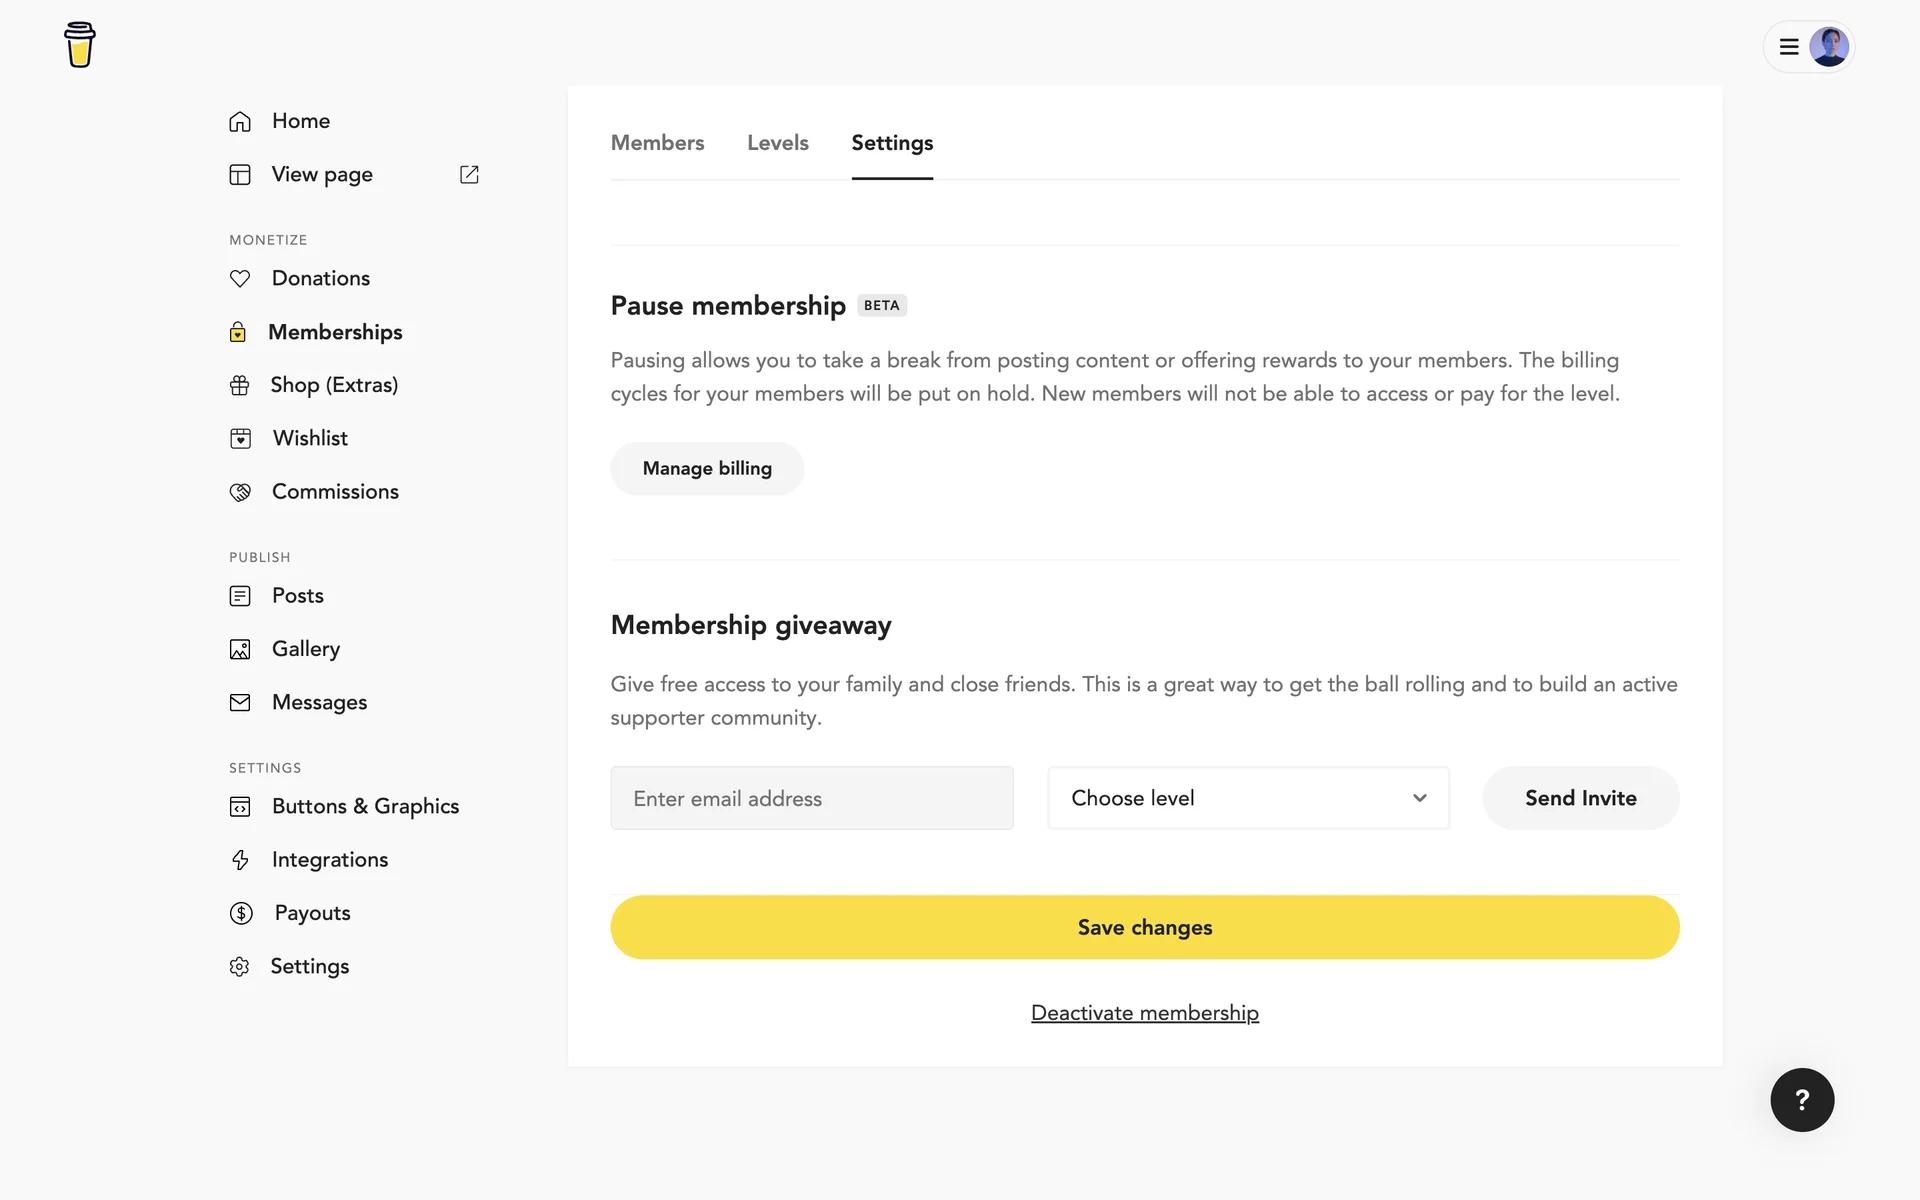Select the Integrations lightning bolt icon
This screenshot has width=1920, height=1200.
(x=240, y=860)
